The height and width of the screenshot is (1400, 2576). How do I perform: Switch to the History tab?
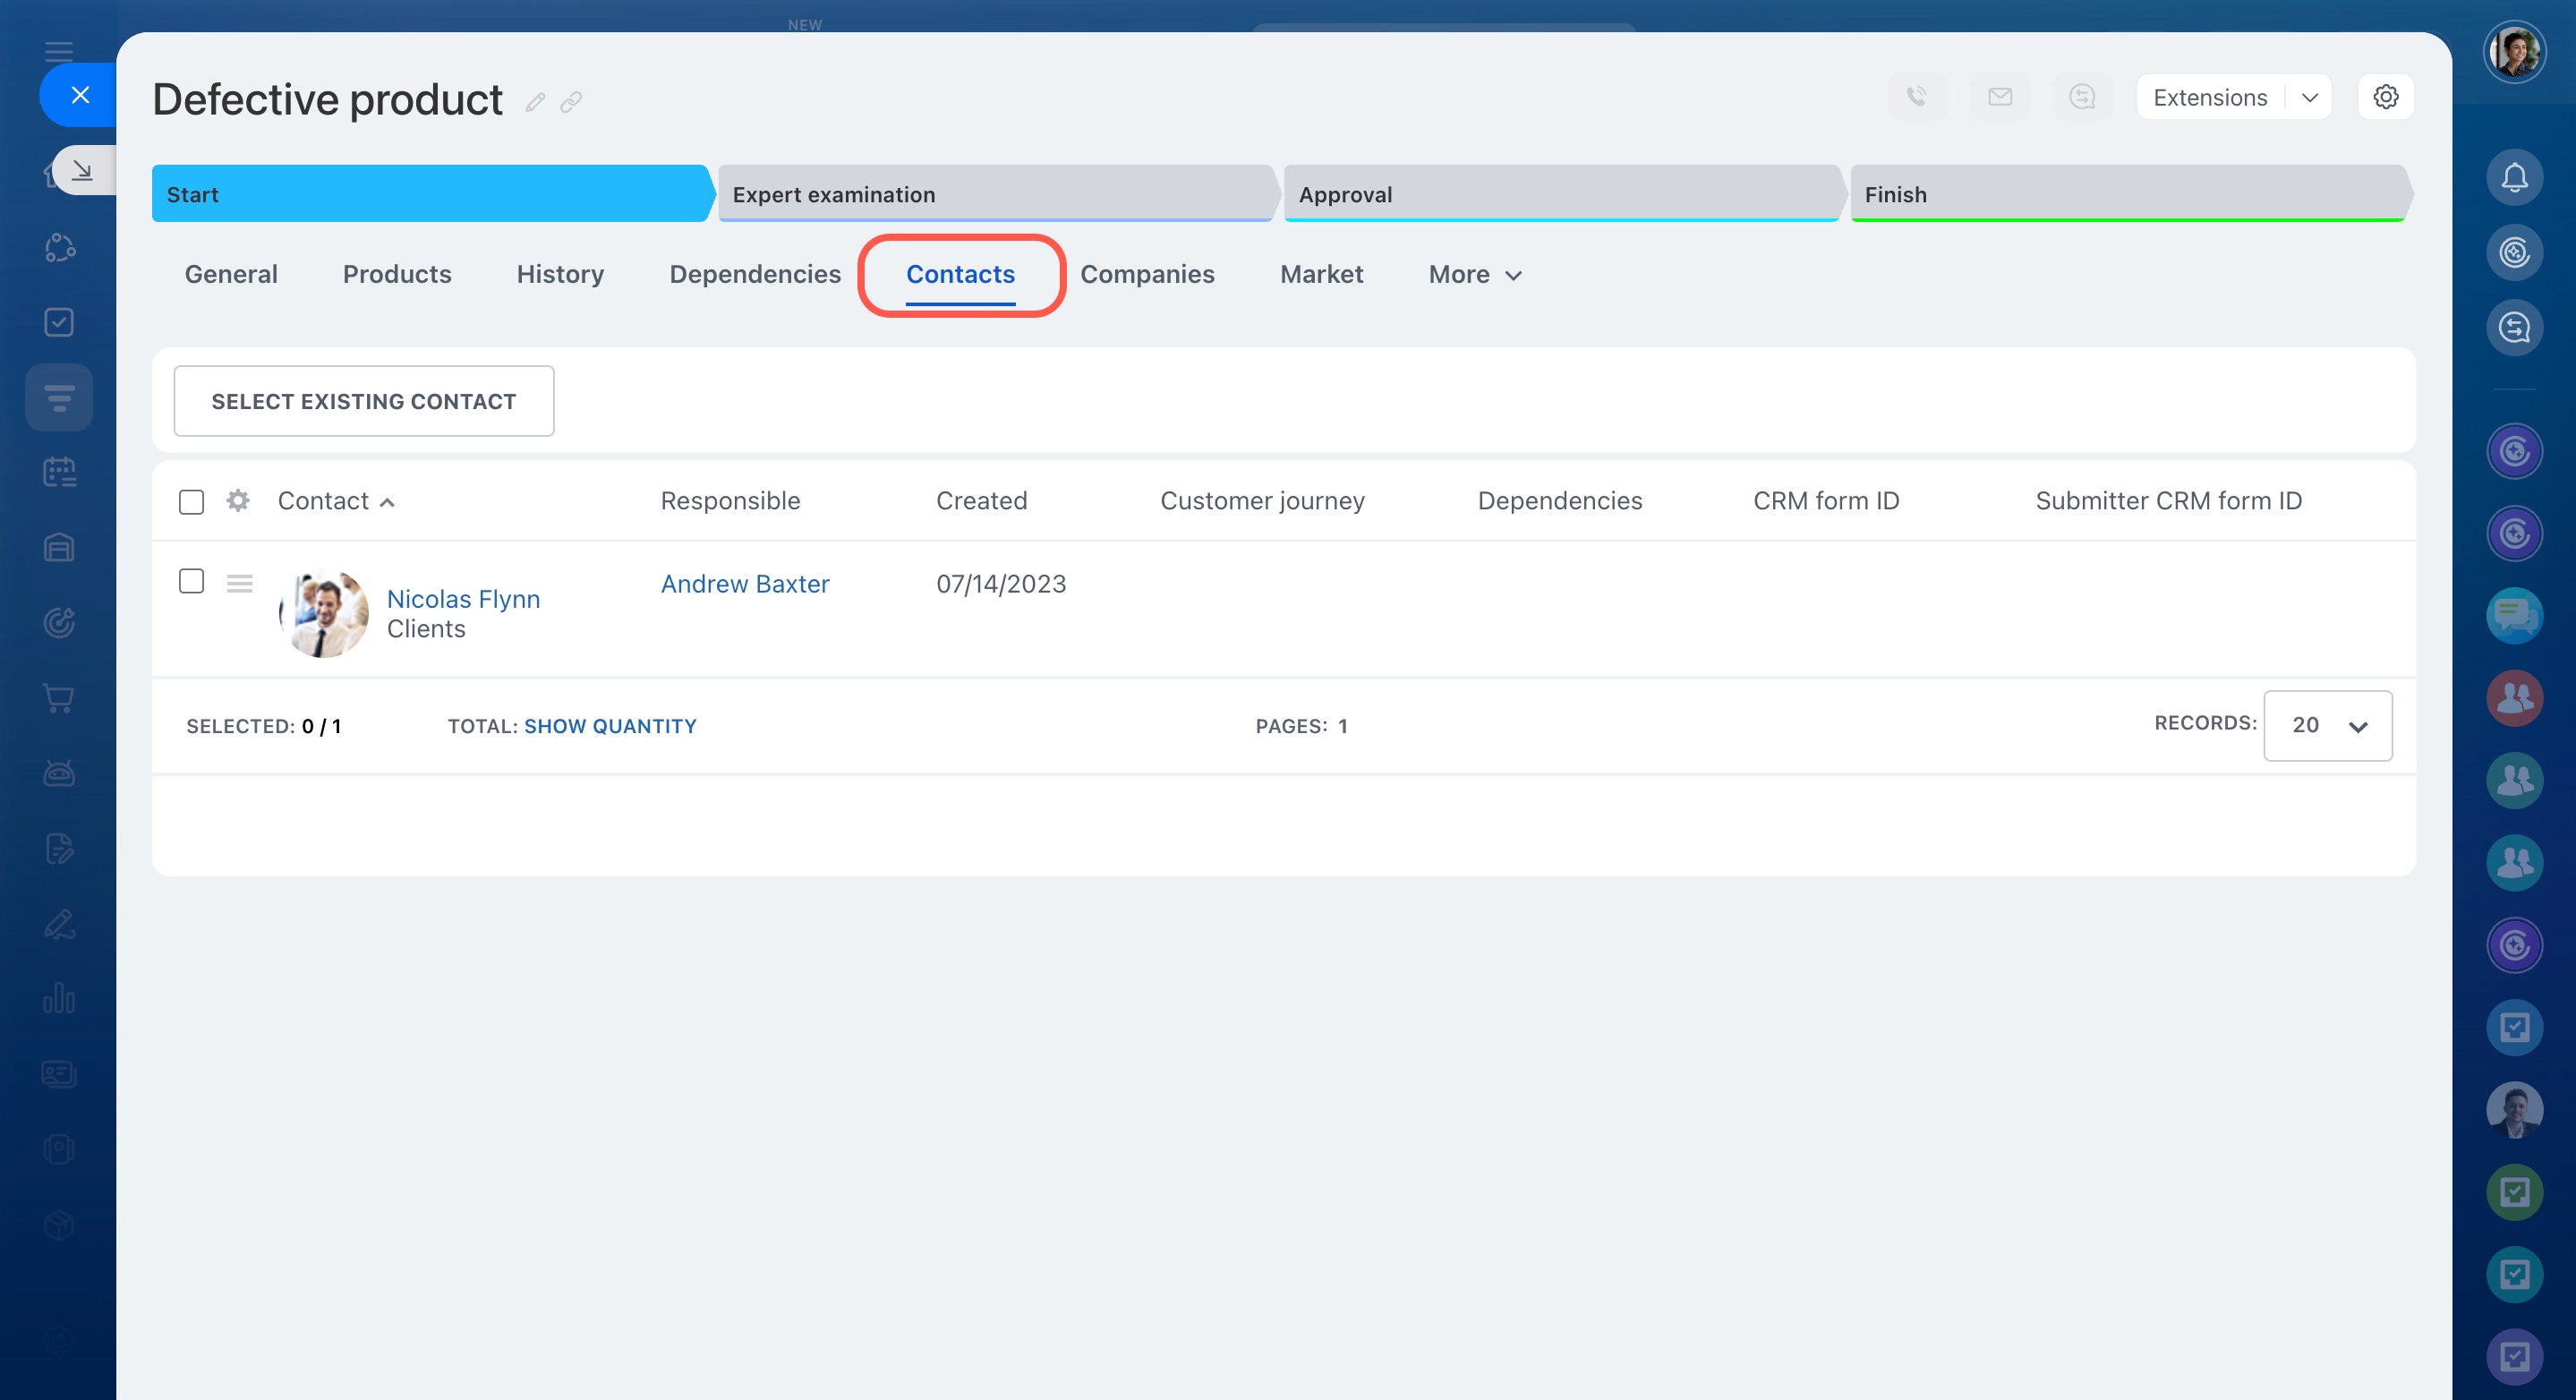560,274
